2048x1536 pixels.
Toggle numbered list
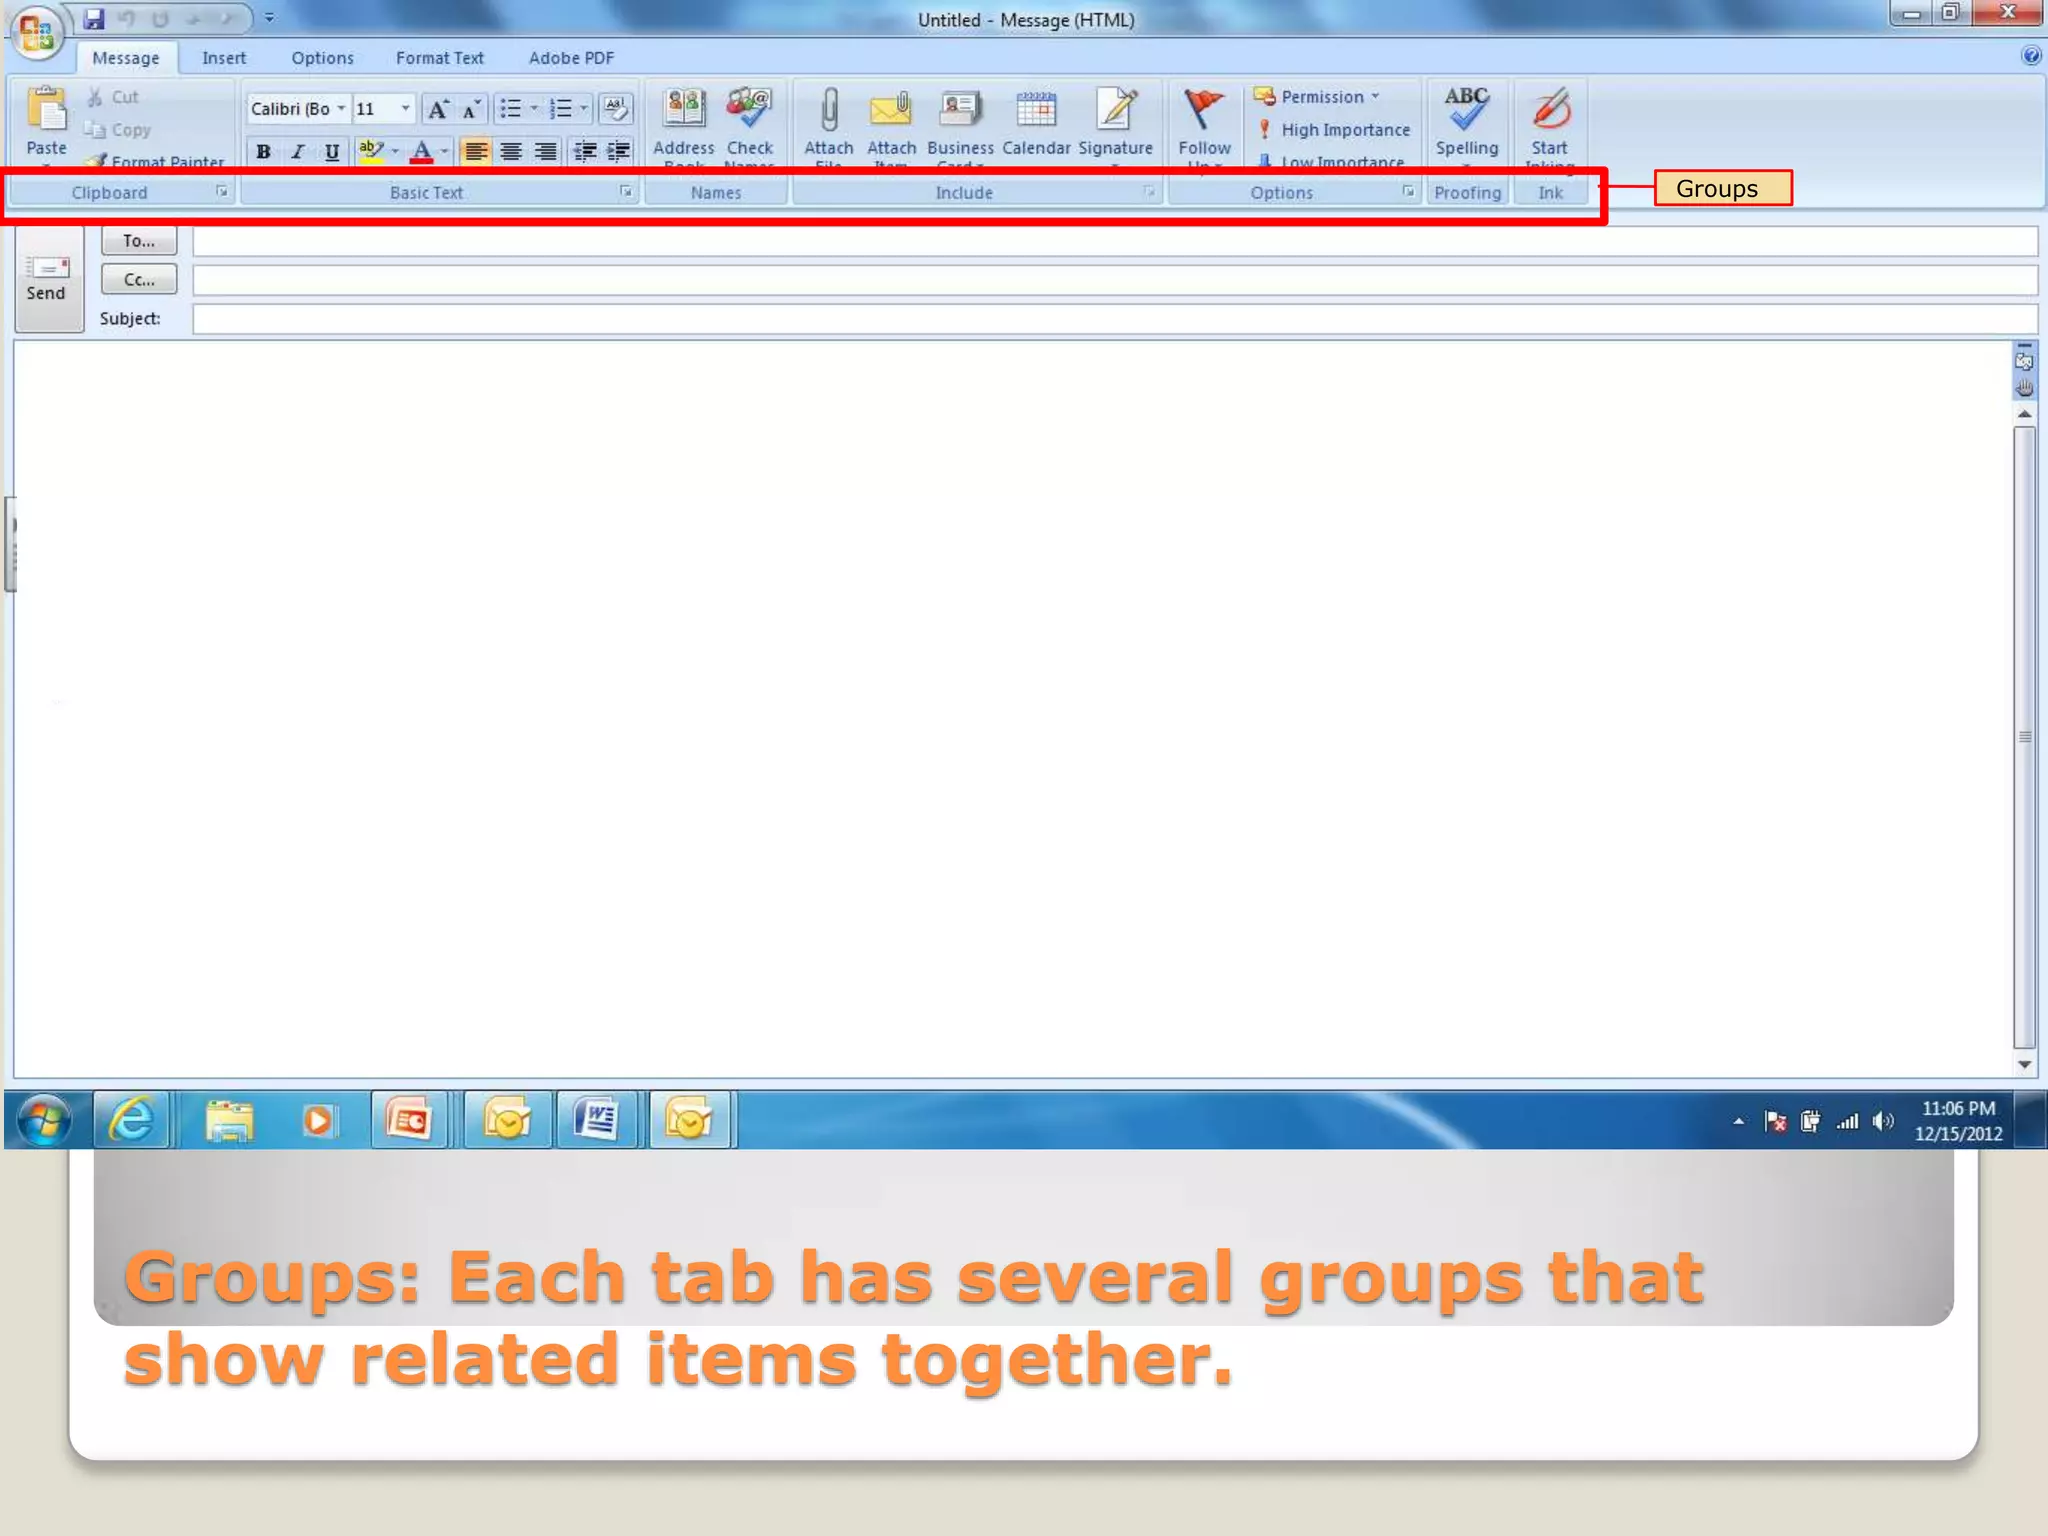tap(561, 109)
